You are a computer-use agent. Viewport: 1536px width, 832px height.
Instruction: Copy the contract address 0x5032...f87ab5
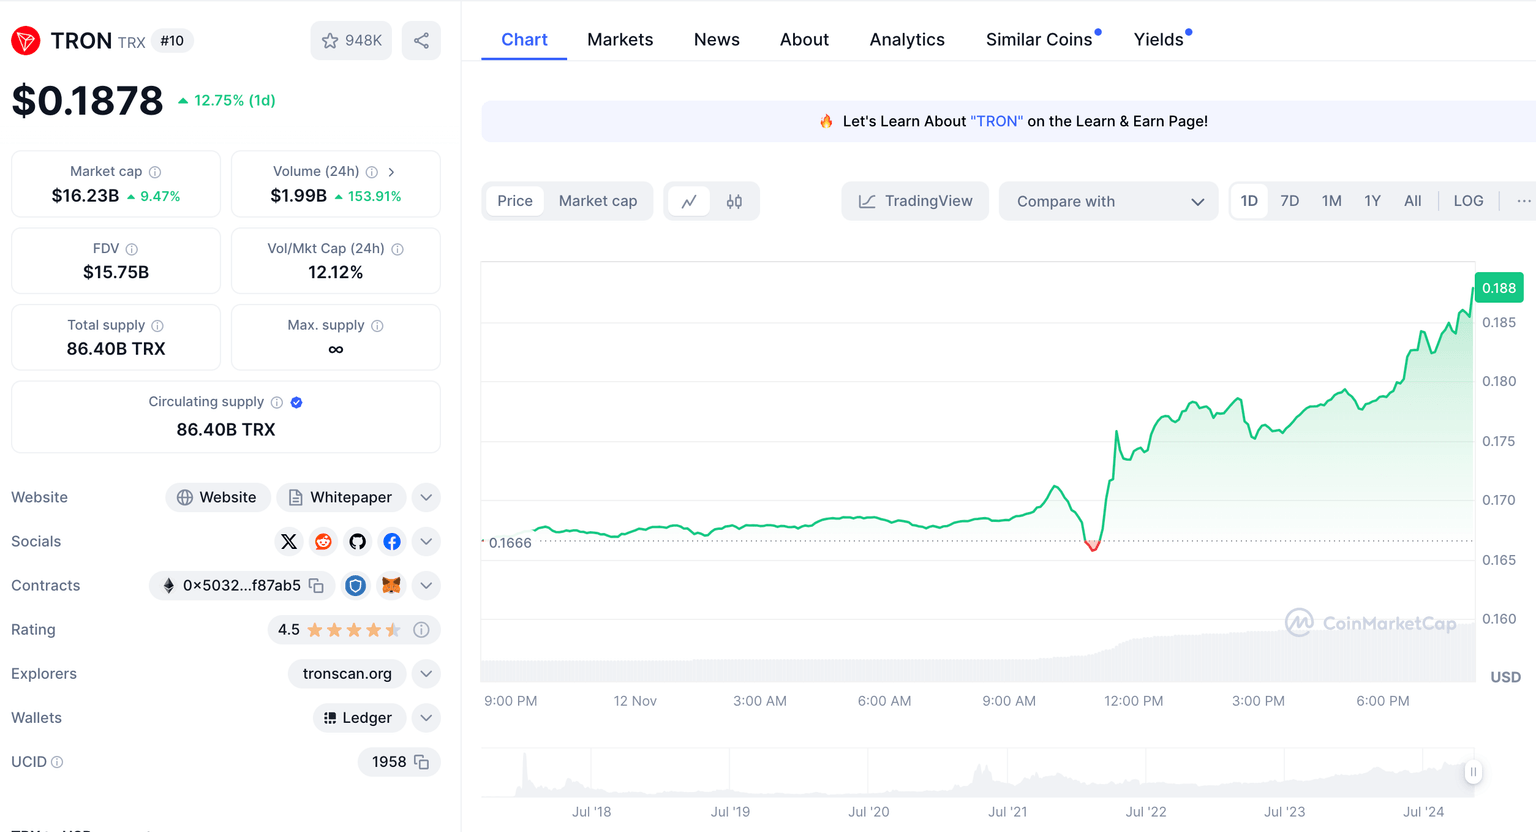point(316,586)
